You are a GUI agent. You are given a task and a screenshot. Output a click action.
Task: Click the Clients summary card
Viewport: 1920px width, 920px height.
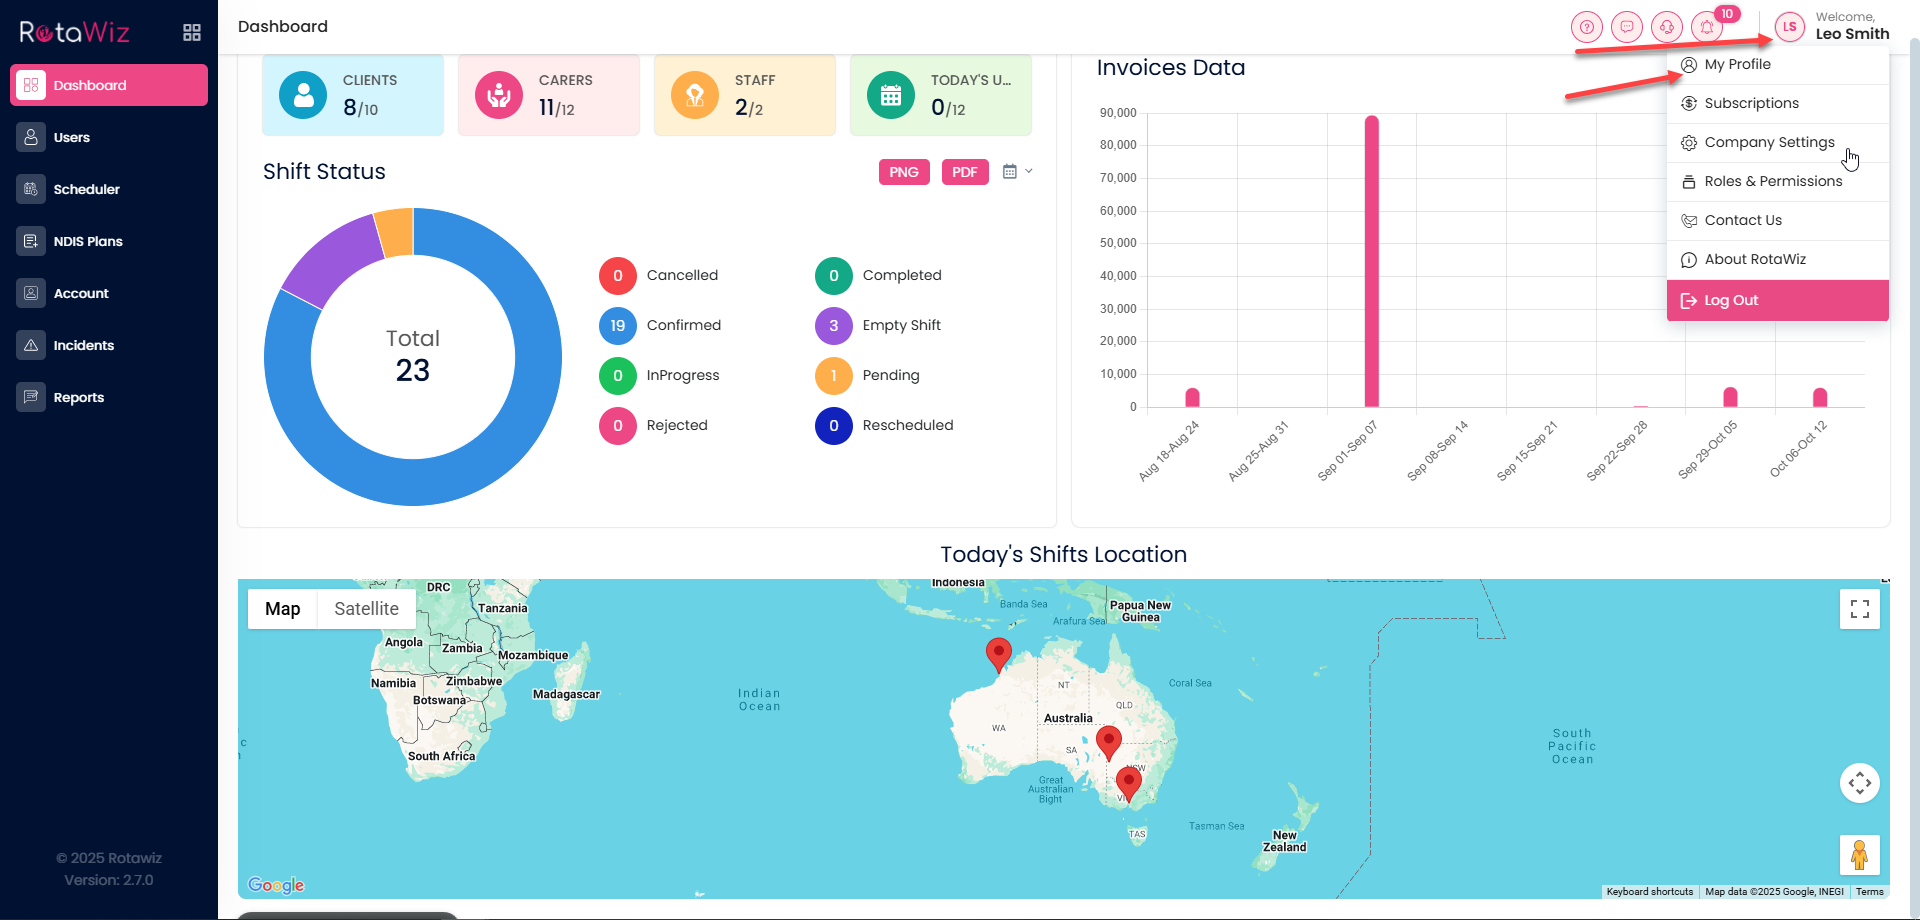pyautogui.click(x=352, y=95)
